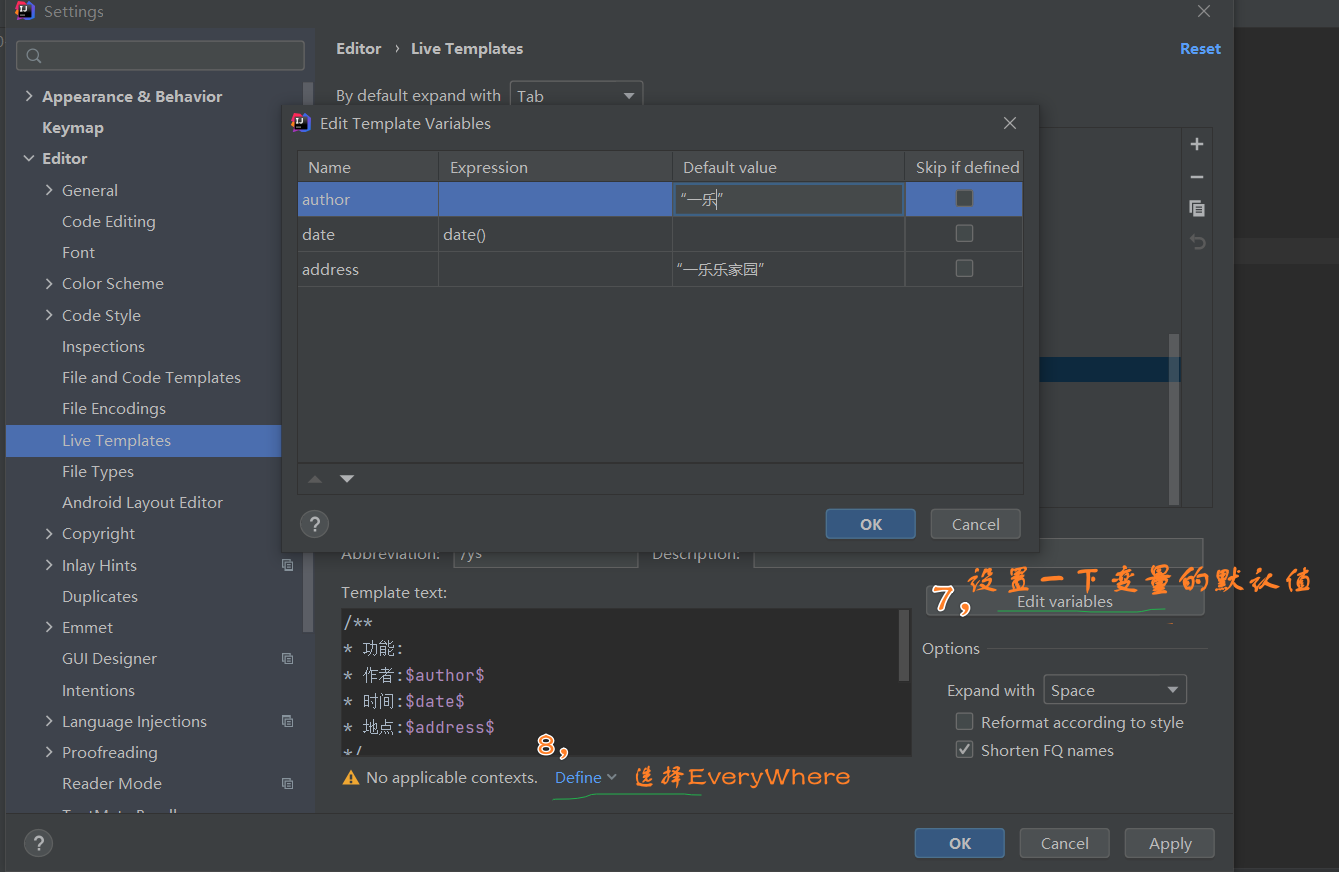The image size is (1339, 872).
Task: Open the Font settings page
Action: point(78,252)
